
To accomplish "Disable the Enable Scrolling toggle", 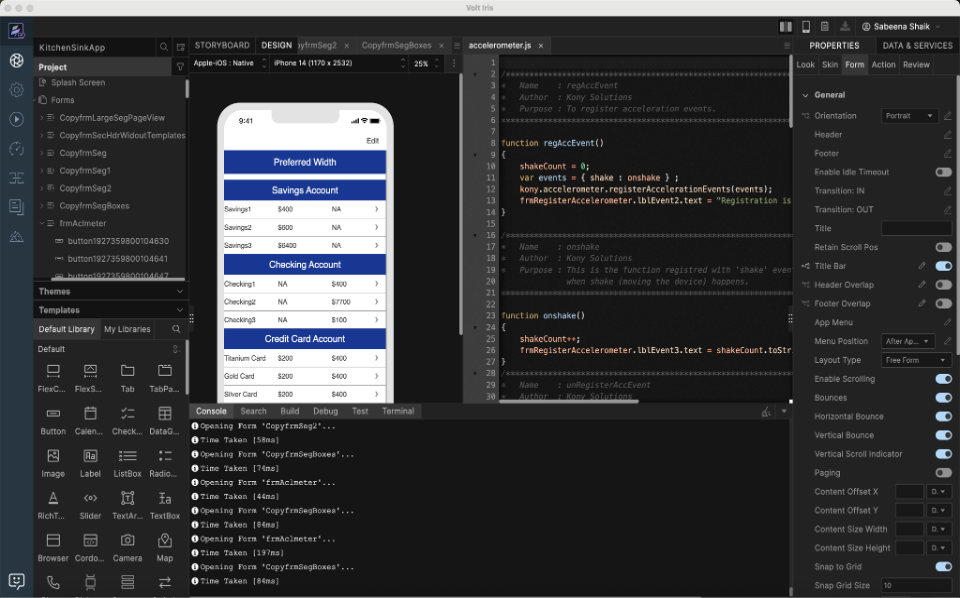I will click(942, 379).
